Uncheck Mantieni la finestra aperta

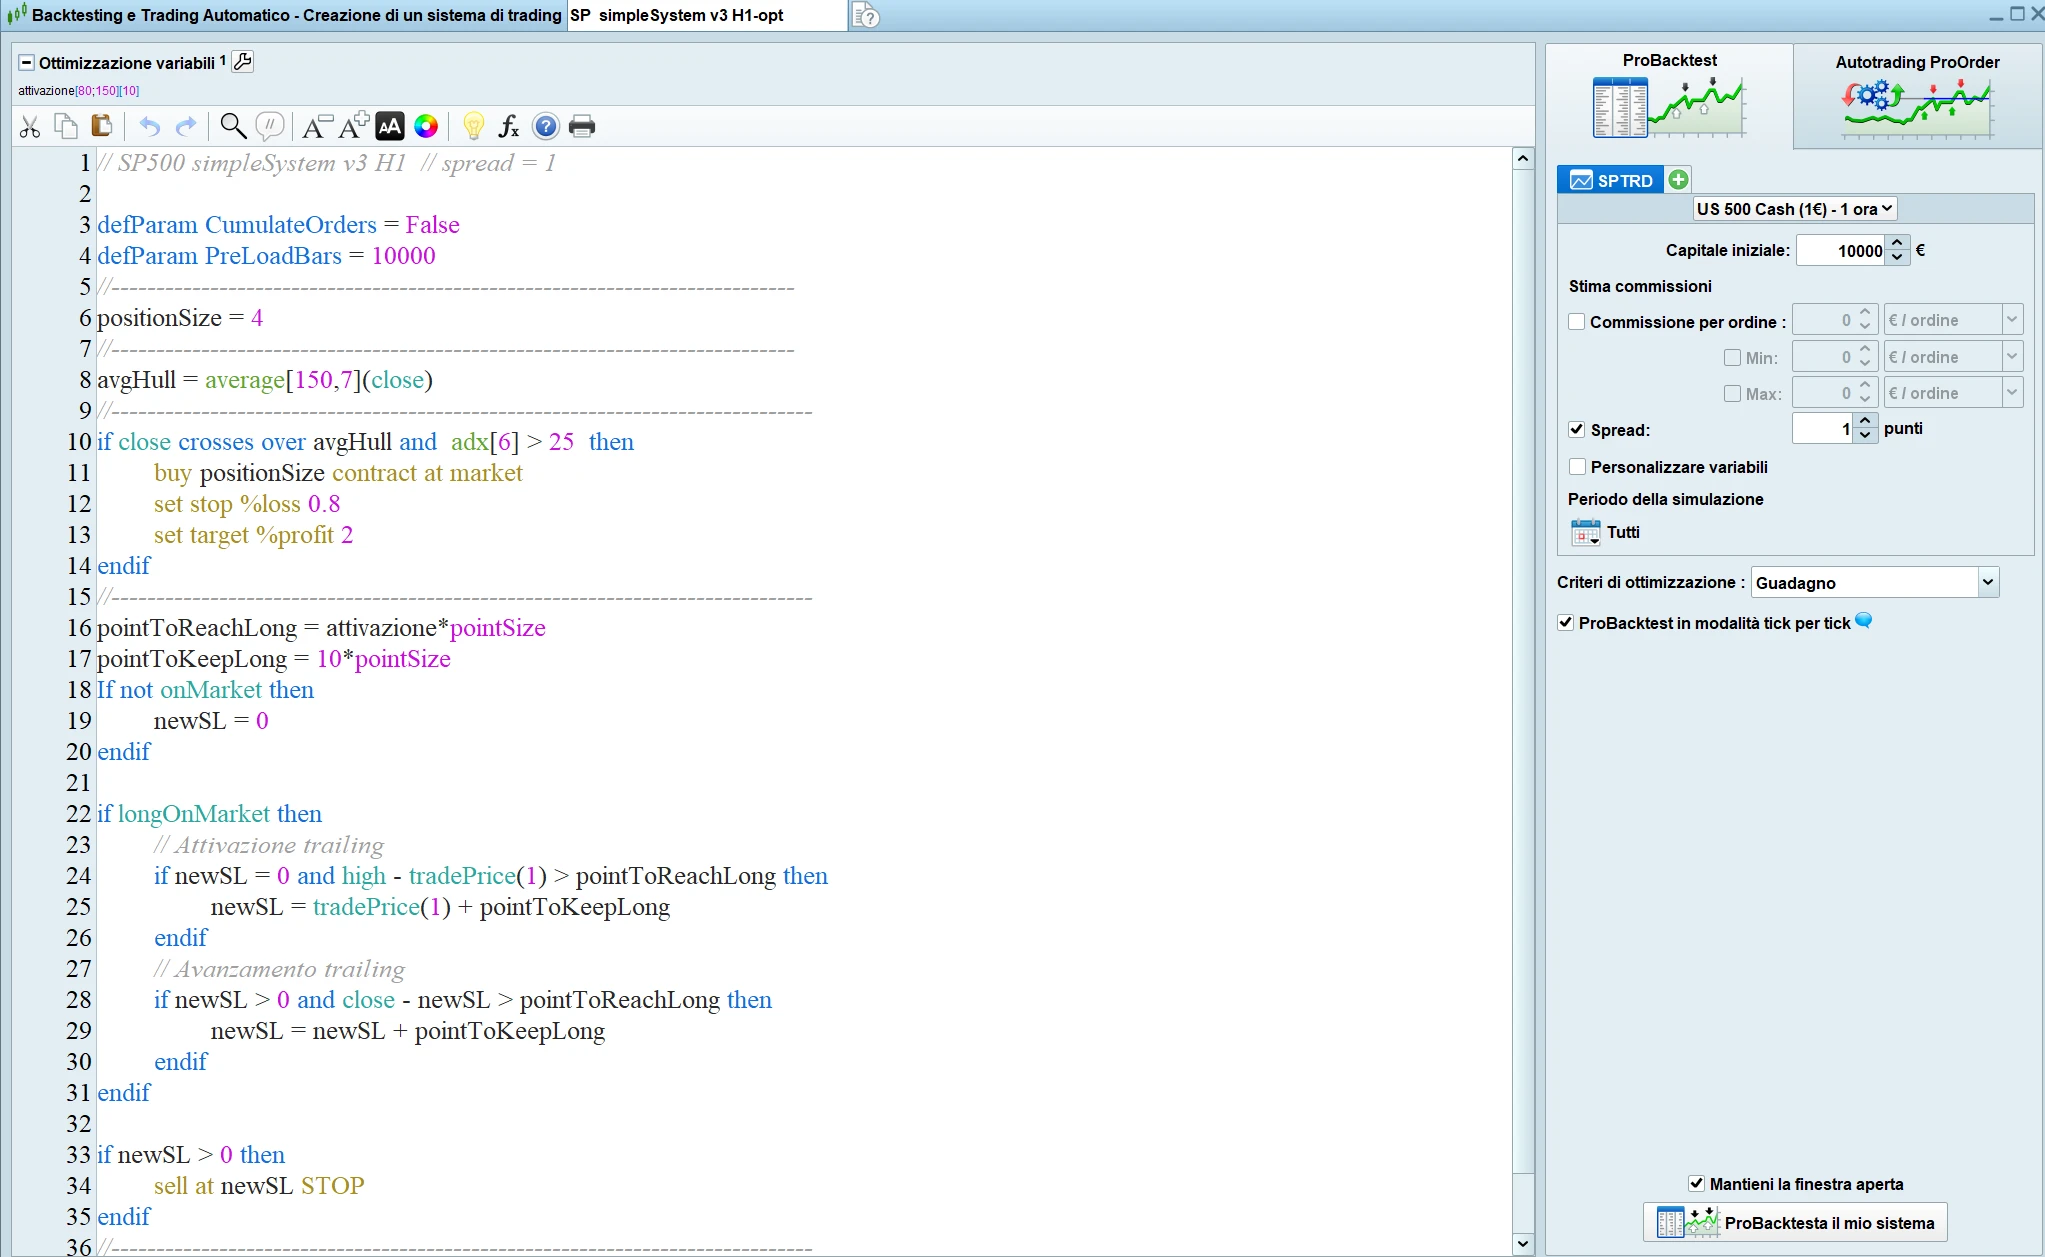(x=1696, y=1184)
